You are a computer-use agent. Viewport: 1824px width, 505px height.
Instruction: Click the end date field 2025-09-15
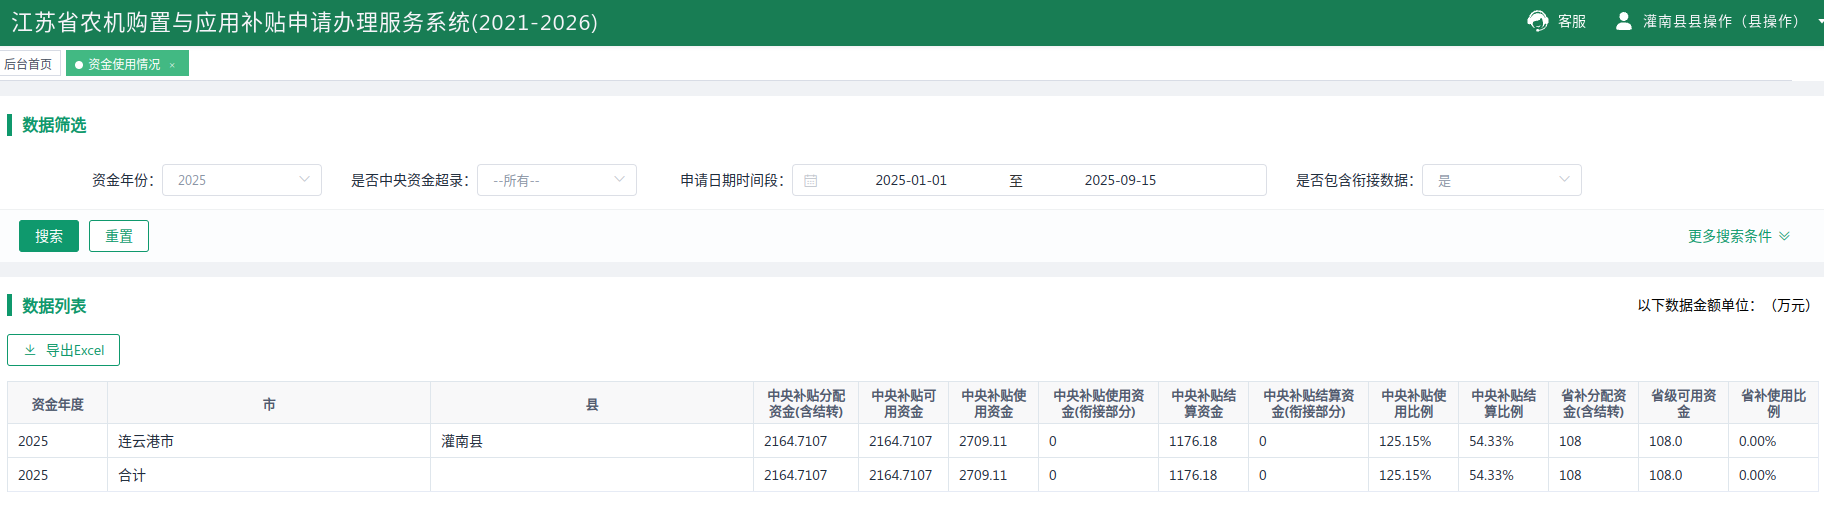click(x=1120, y=180)
